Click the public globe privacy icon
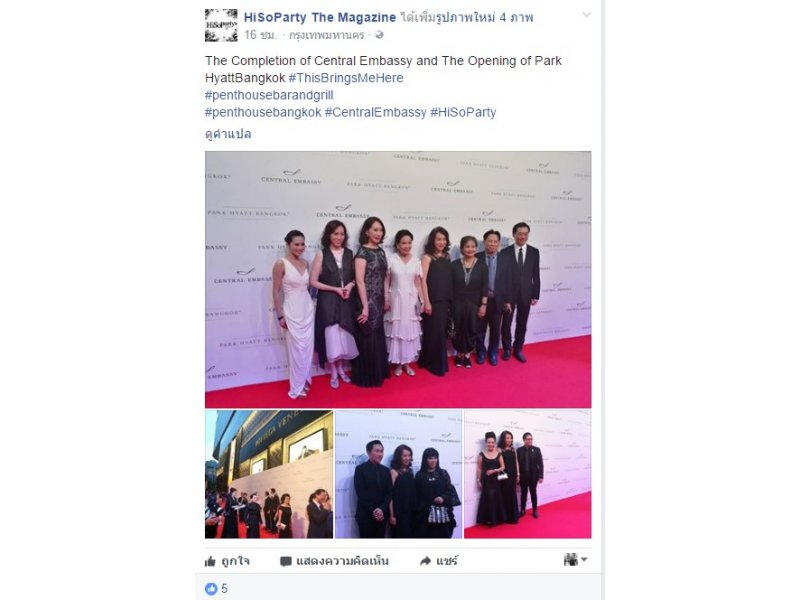The image size is (800, 600). [x=379, y=35]
